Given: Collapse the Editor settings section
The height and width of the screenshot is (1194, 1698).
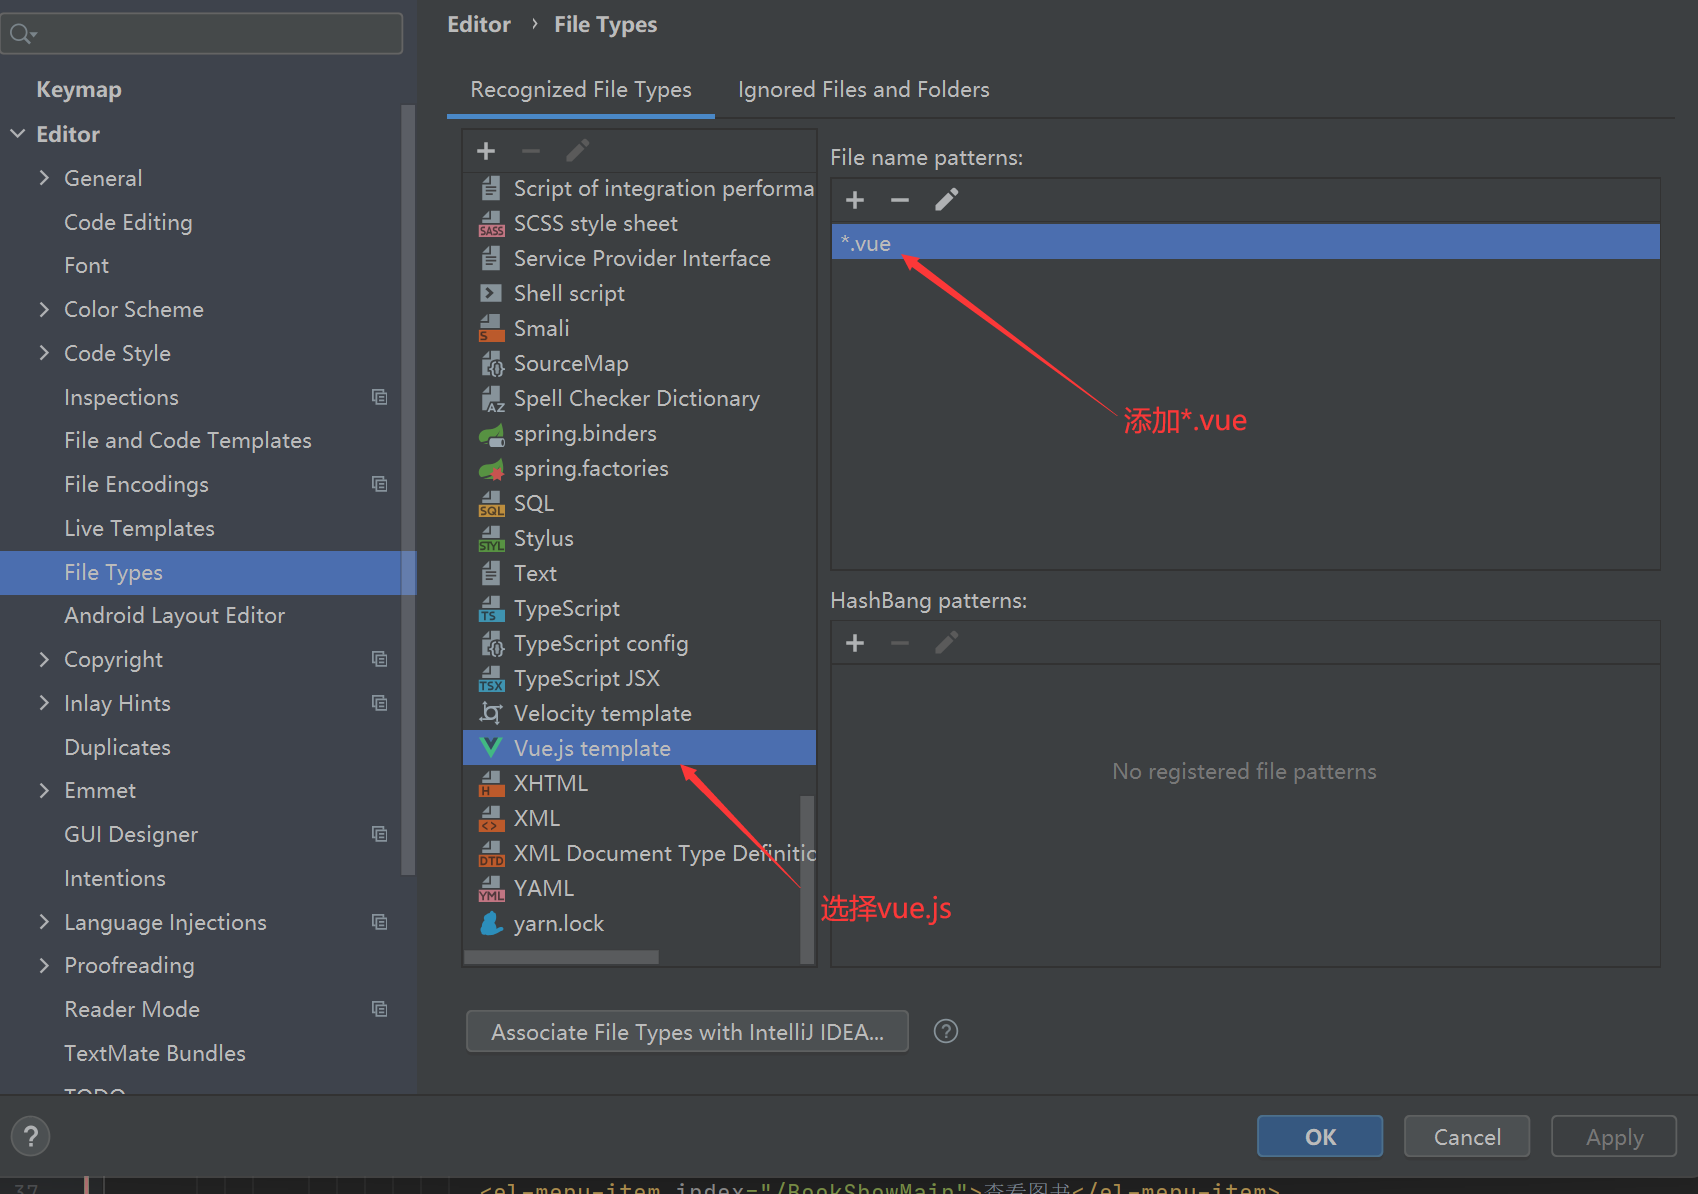Looking at the screenshot, I should pyautogui.click(x=18, y=134).
